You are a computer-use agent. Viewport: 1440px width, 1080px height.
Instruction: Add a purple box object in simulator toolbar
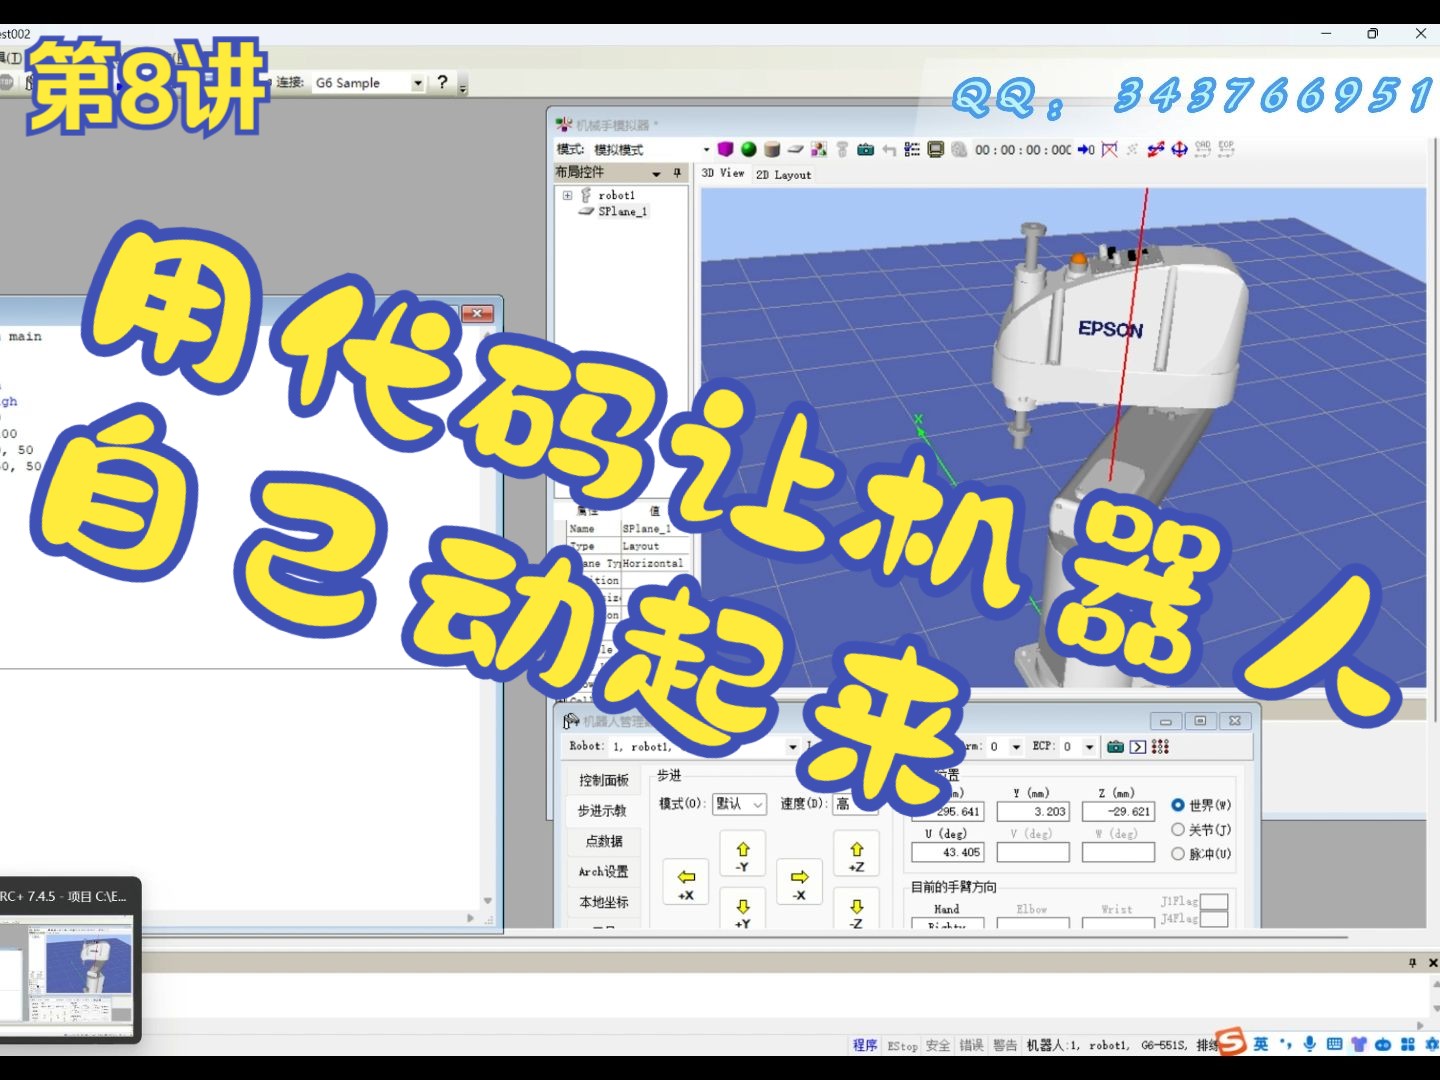tap(726, 150)
